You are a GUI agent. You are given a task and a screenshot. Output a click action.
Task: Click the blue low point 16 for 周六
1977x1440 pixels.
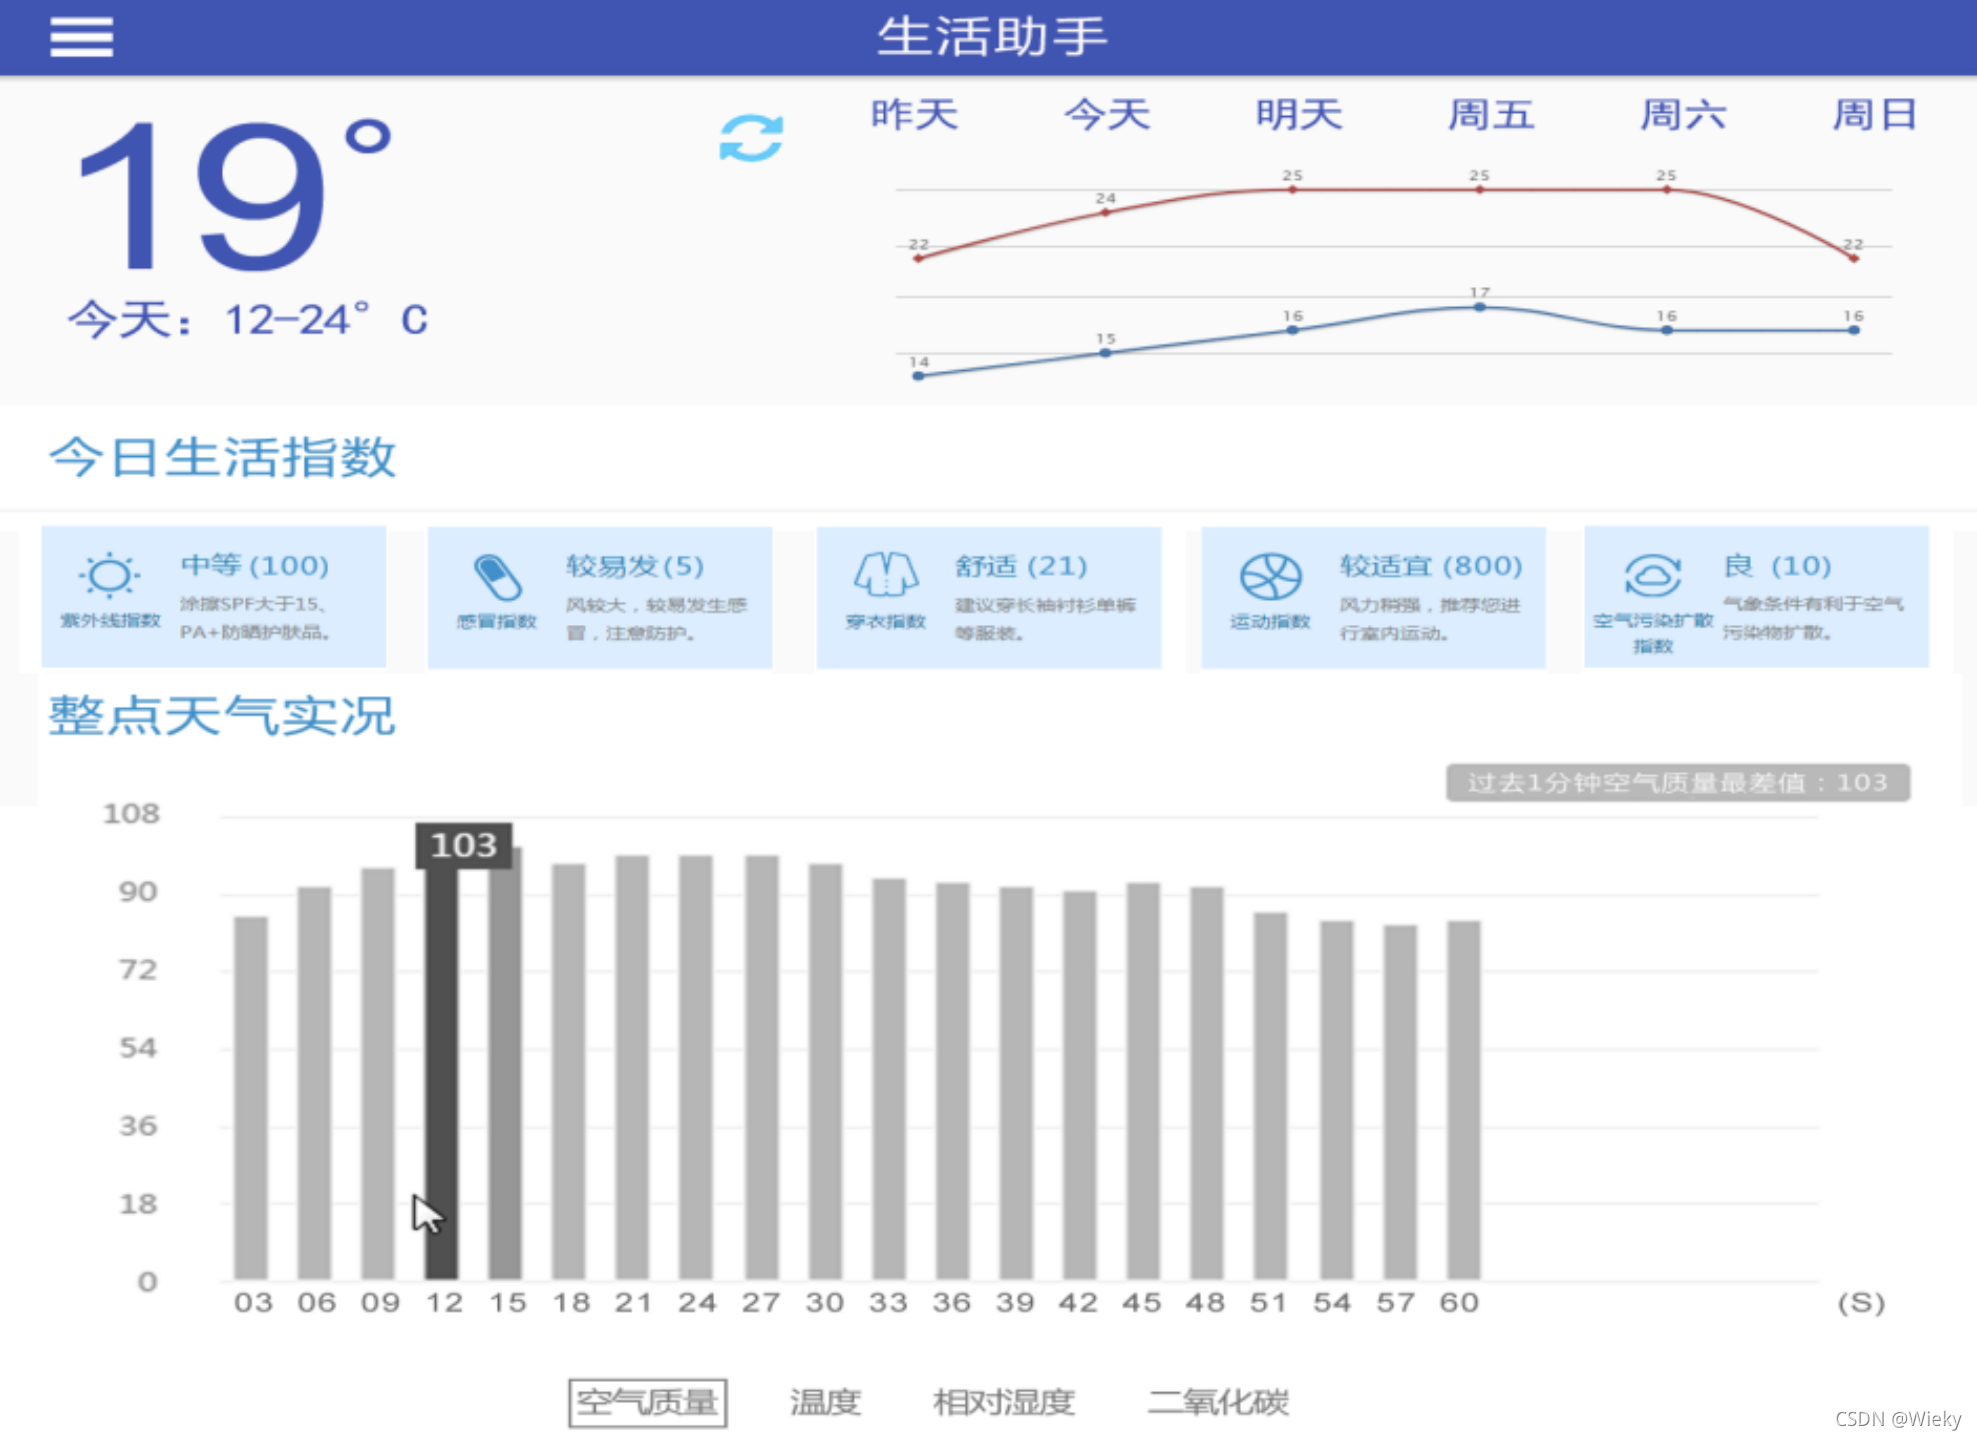pyautogui.click(x=1666, y=330)
